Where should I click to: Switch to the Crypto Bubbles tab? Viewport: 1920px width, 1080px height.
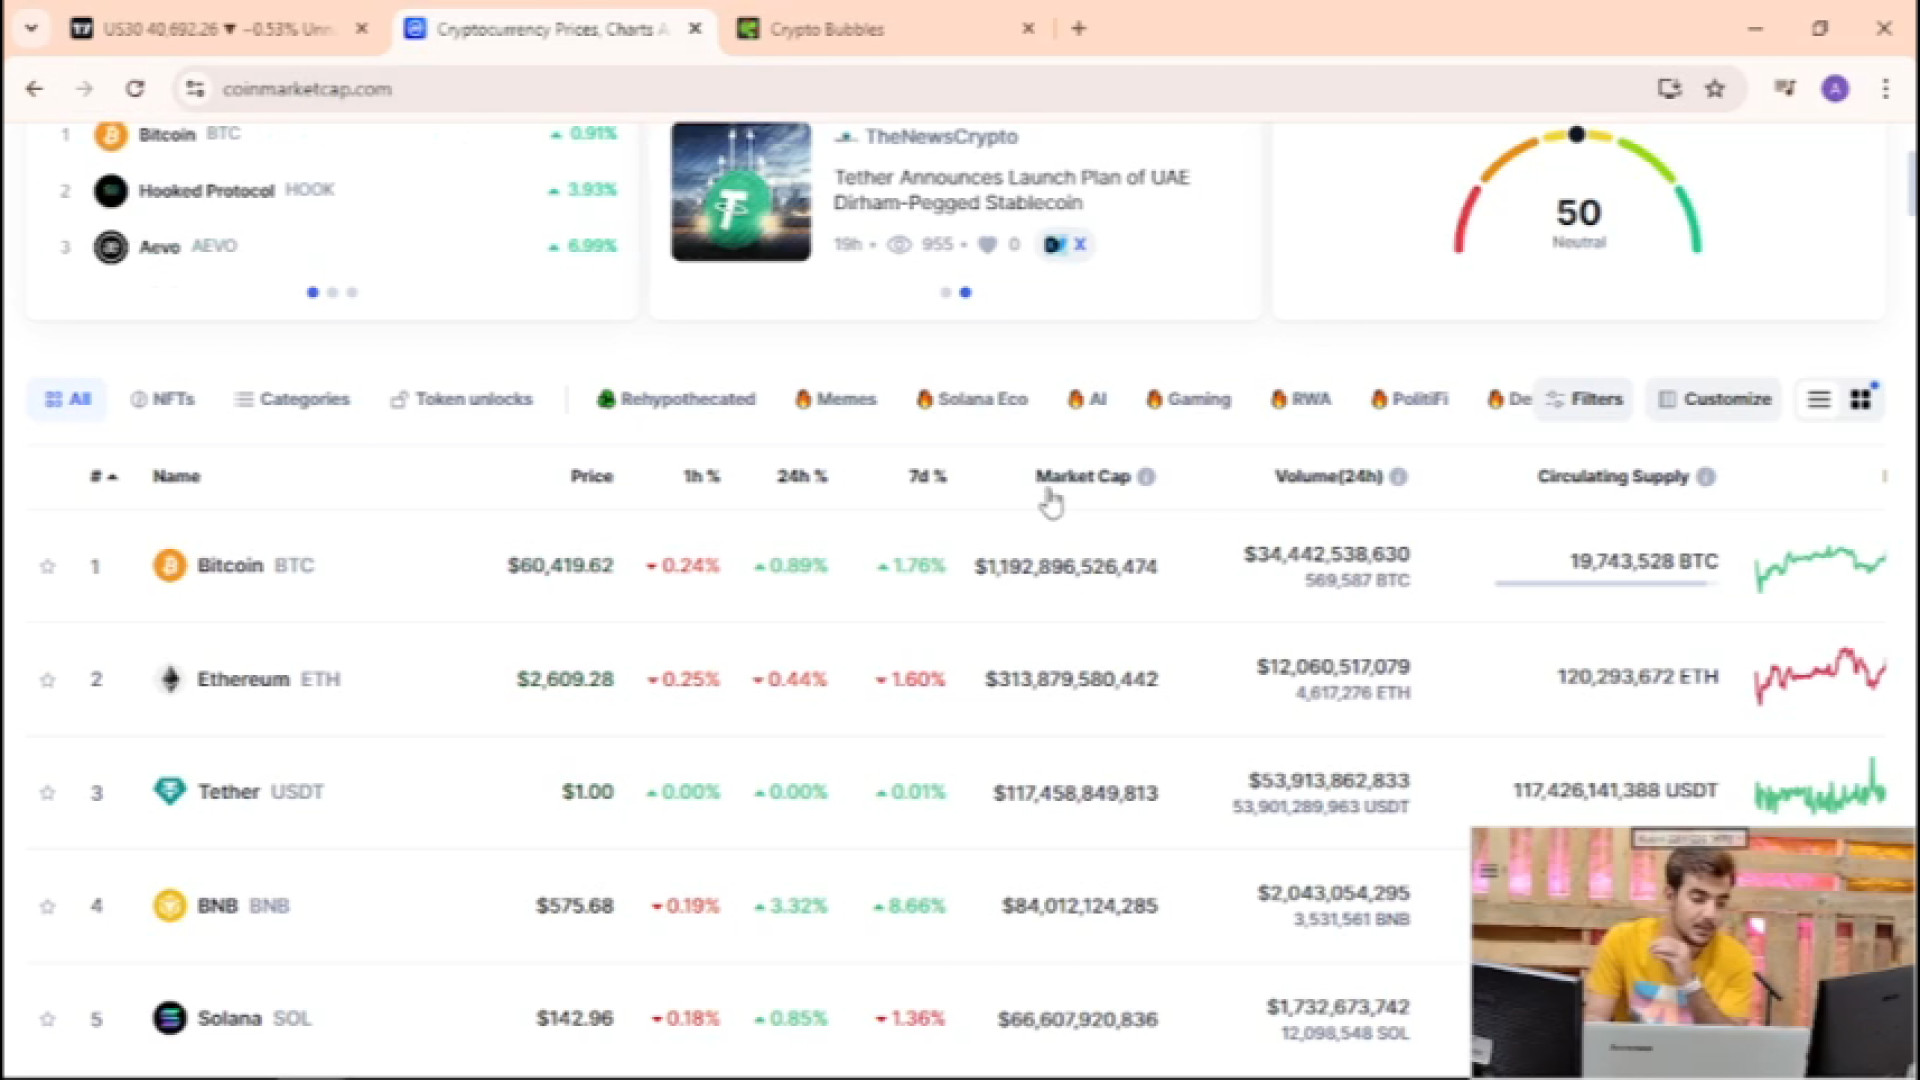[885, 29]
